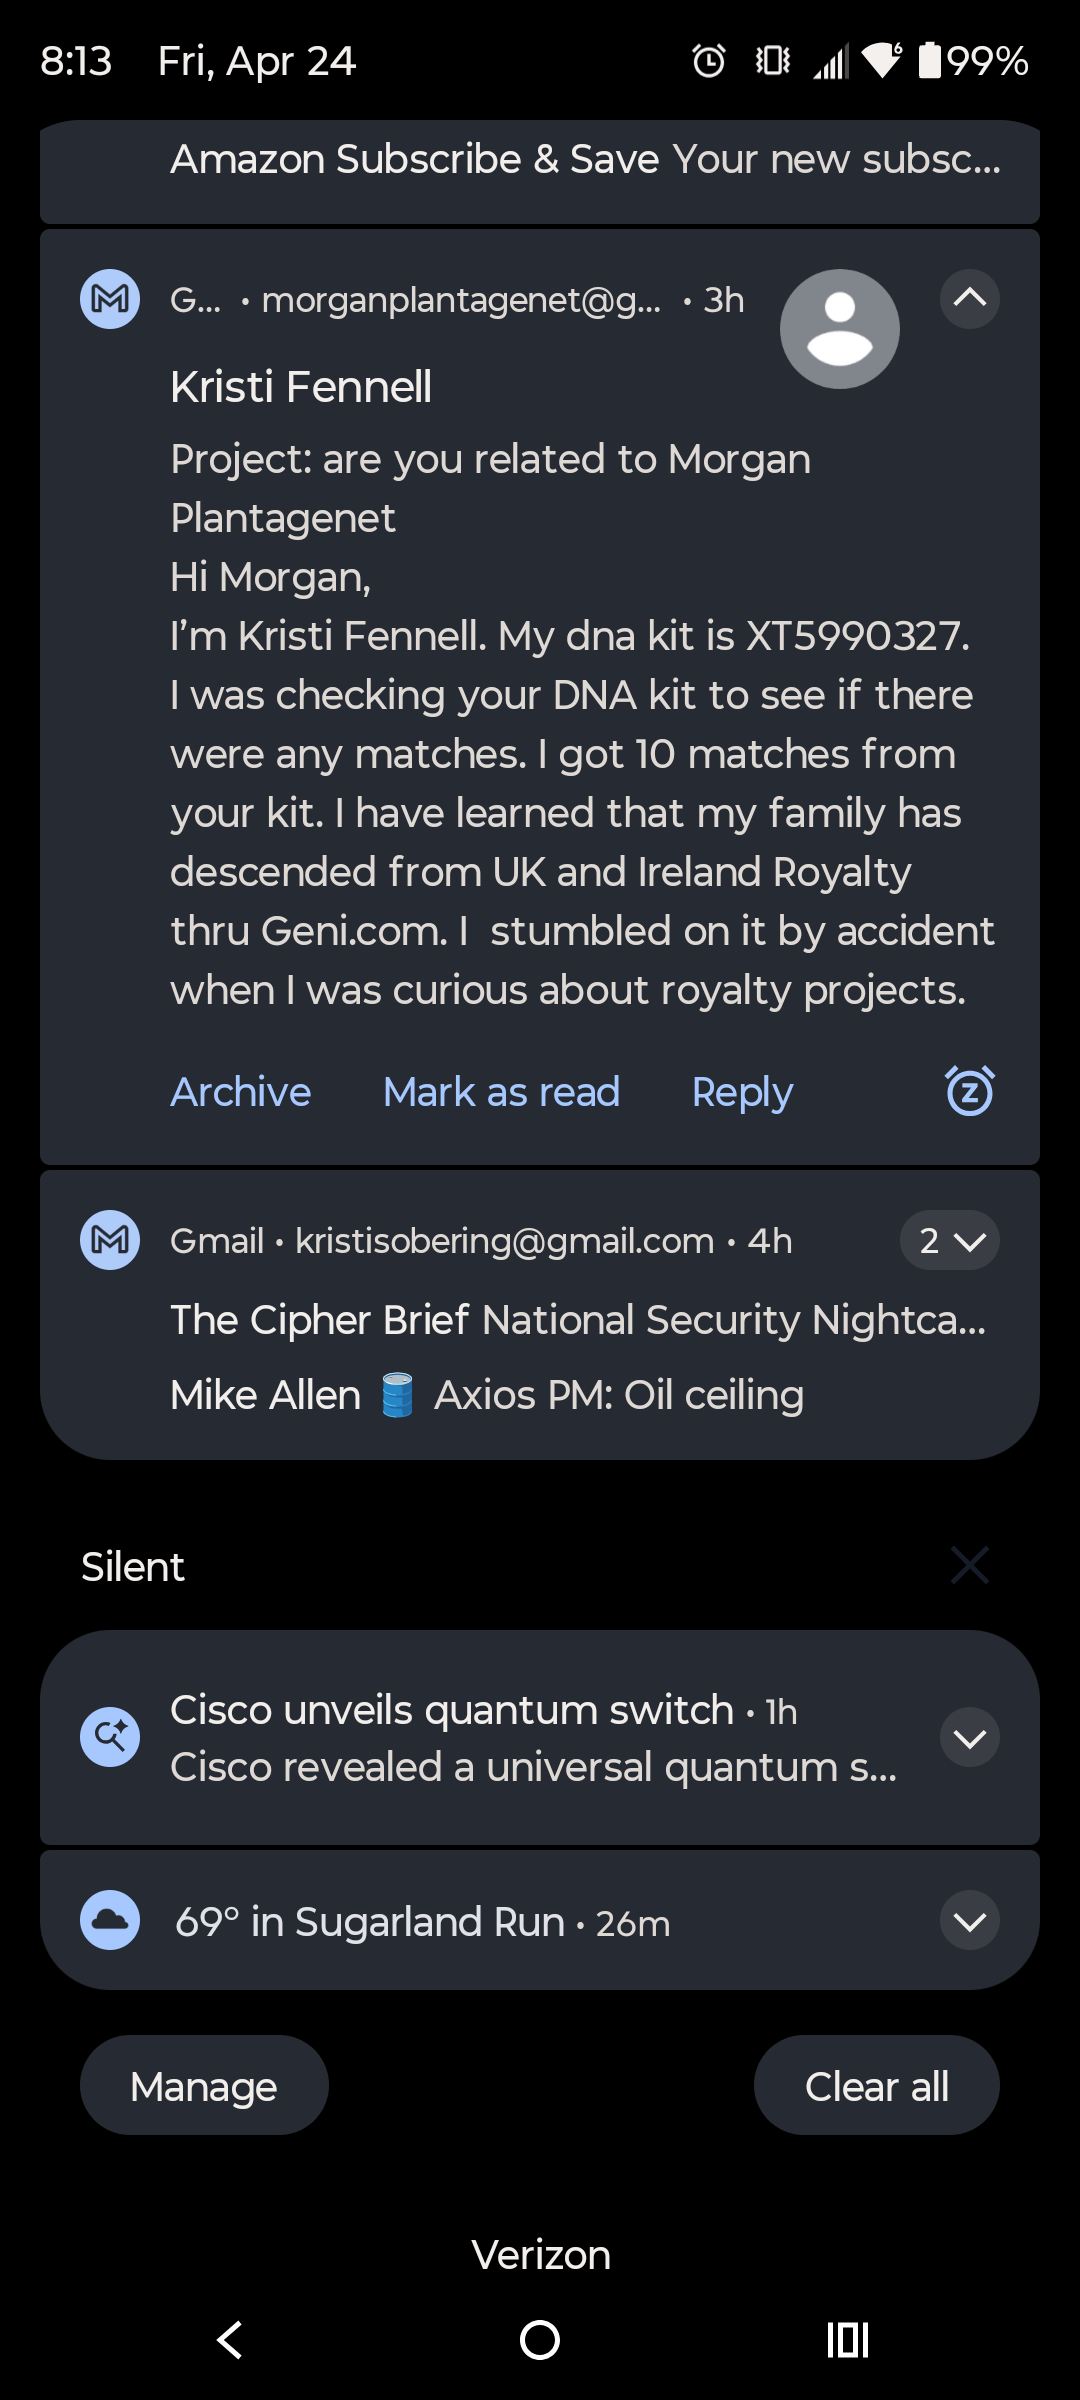Screen dimensions: 1080x2400
Task: Tap the Wi-Fi status indicator
Action: tap(880, 62)
